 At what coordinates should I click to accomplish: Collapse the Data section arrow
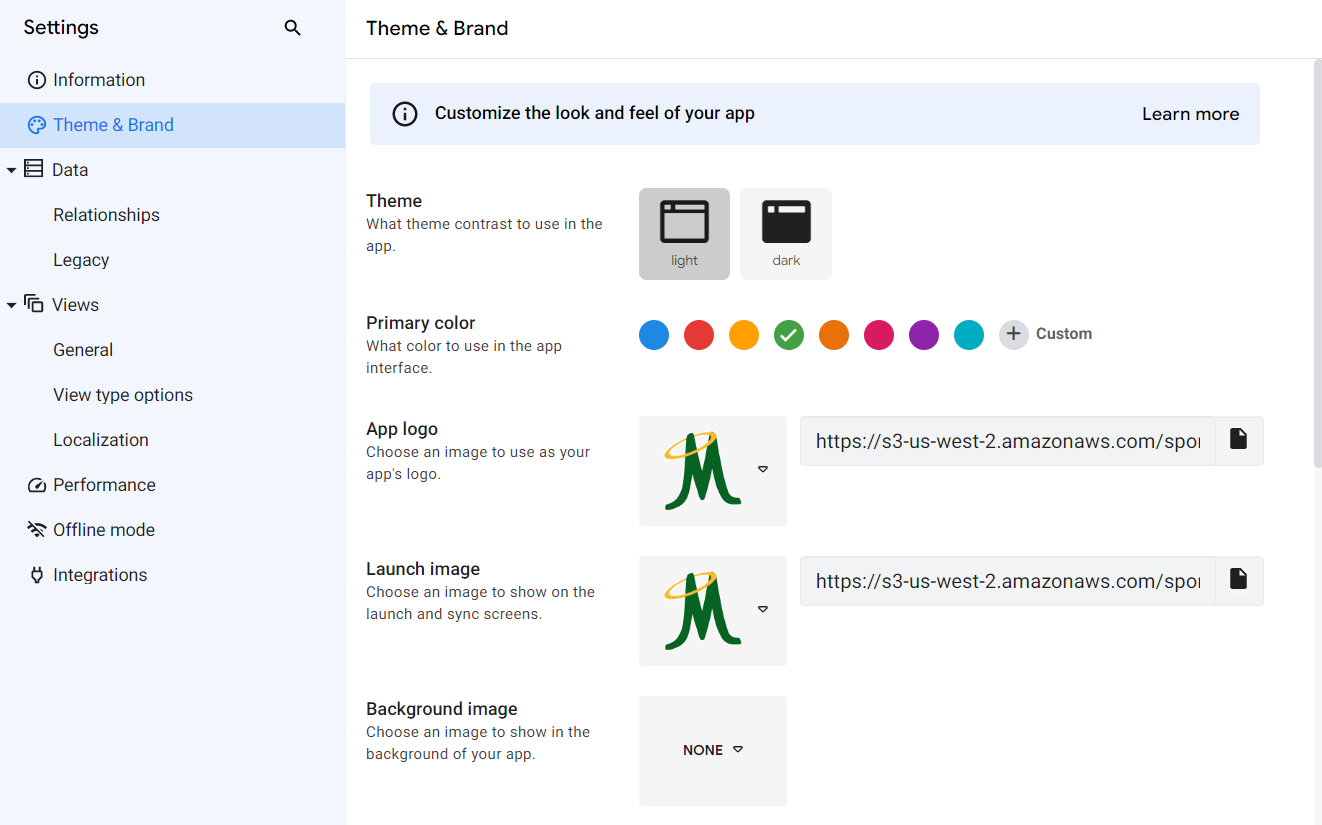(11, 170)
